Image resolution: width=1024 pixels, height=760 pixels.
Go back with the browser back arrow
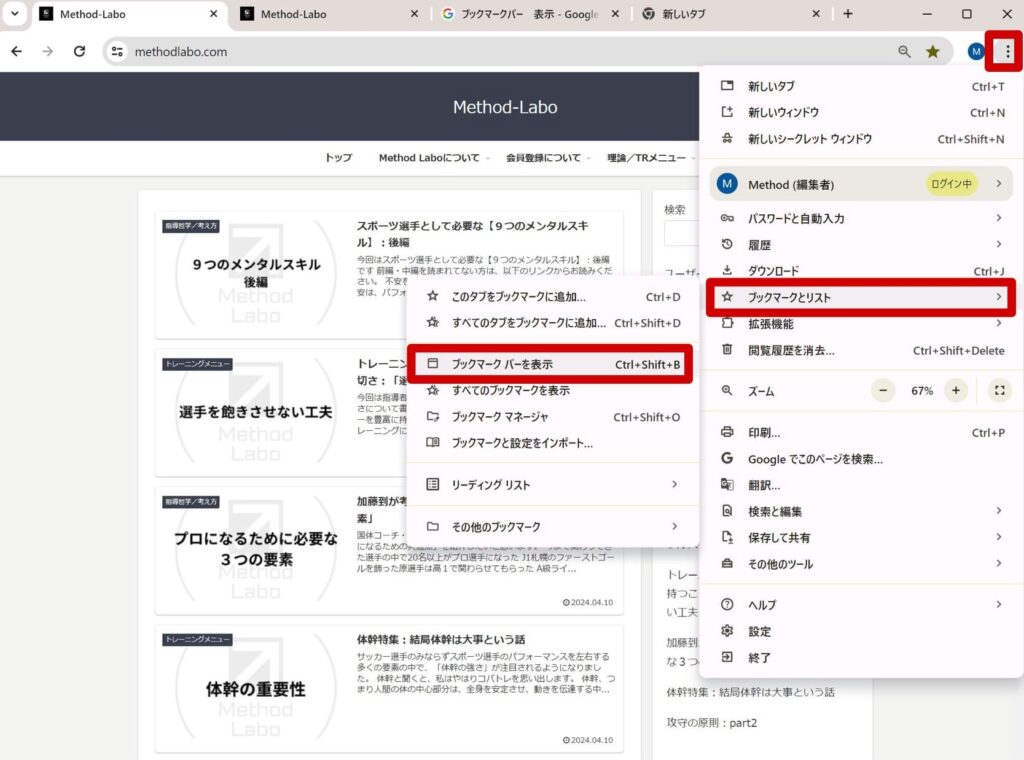point(17,51)
